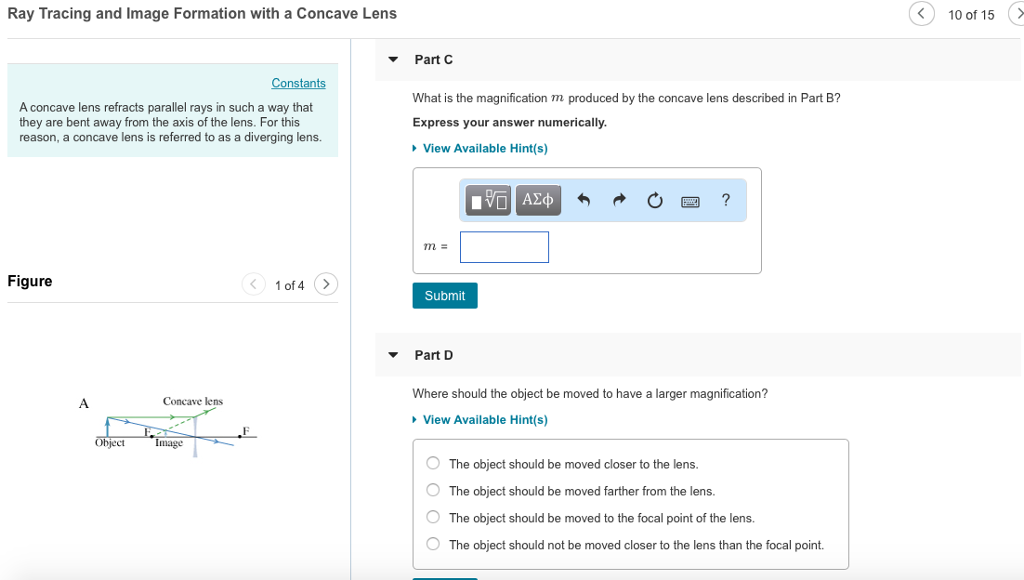
Task: Click the redo arrow in answer toolbar
Action: click(x=619, y=200)
